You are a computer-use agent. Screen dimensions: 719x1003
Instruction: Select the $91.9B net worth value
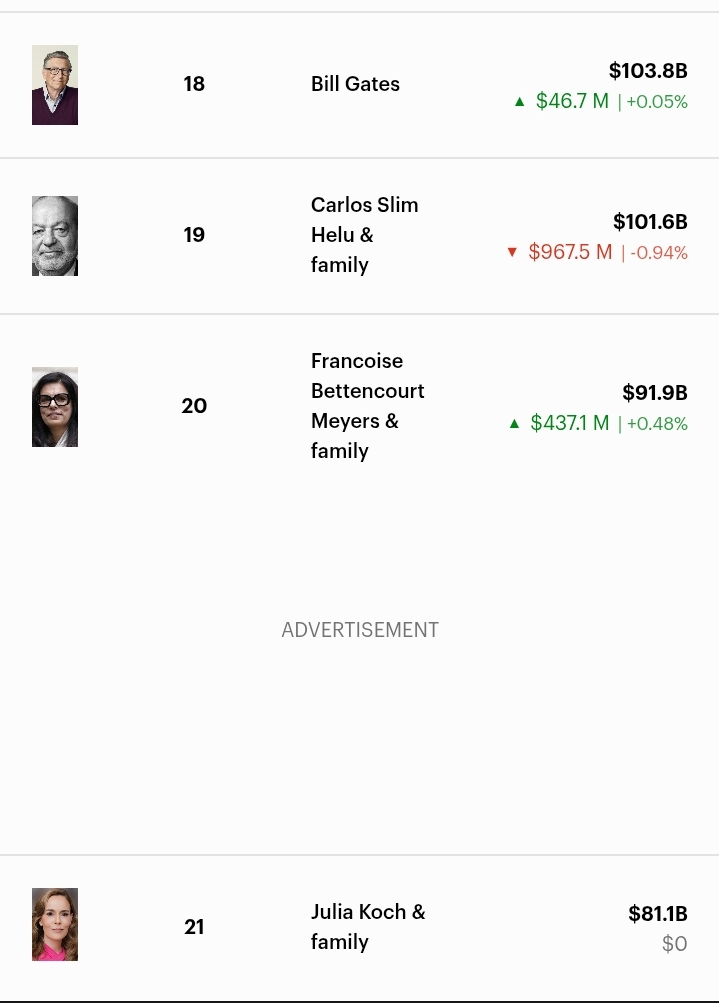point(654,393)
